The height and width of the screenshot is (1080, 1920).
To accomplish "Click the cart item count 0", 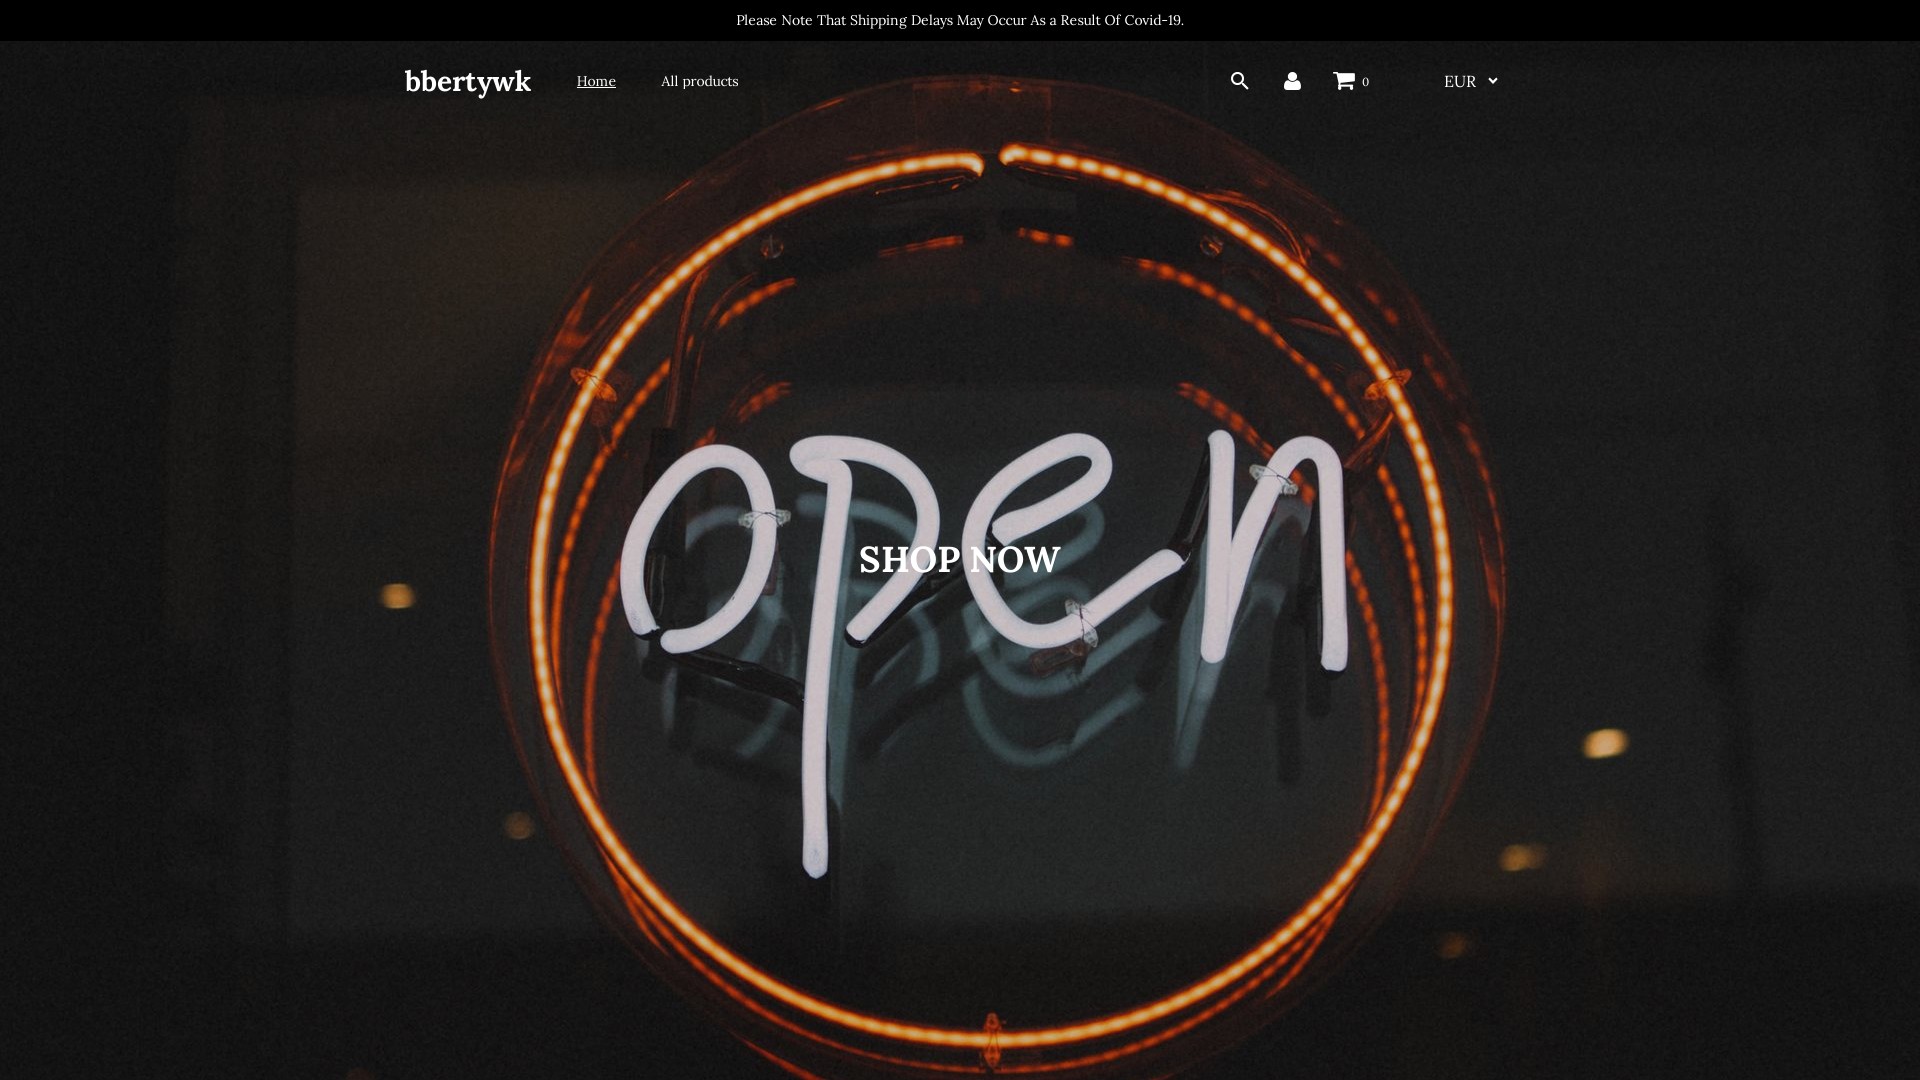I will click(x=1365, y=82).
